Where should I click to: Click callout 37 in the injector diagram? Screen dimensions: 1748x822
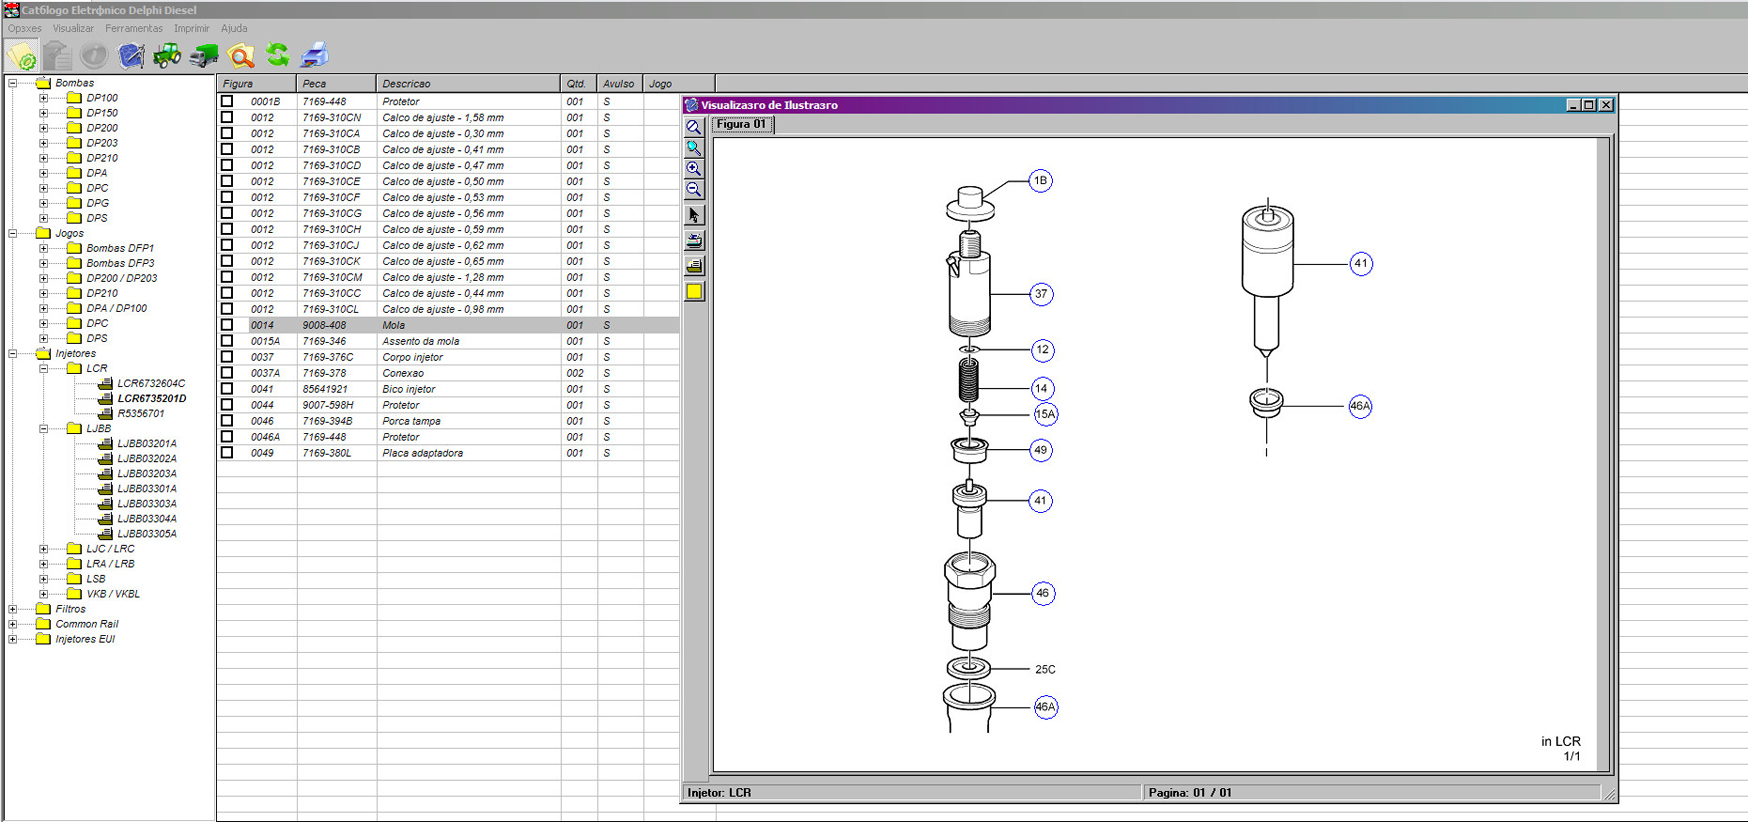click(x=1041, y=294)
